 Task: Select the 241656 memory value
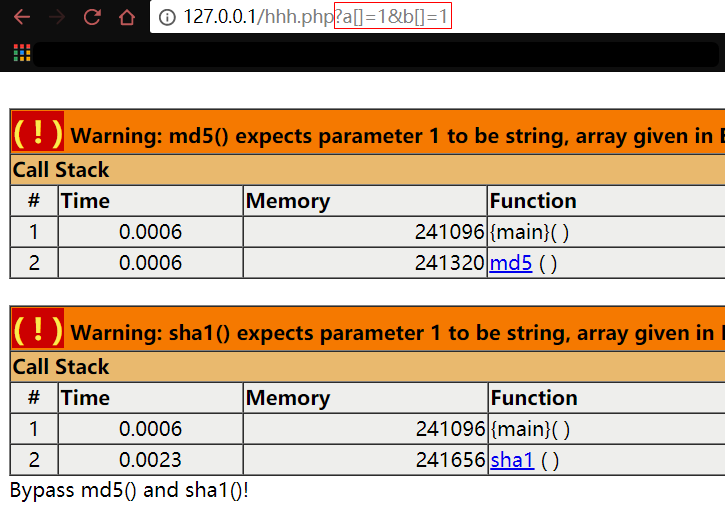450,461
